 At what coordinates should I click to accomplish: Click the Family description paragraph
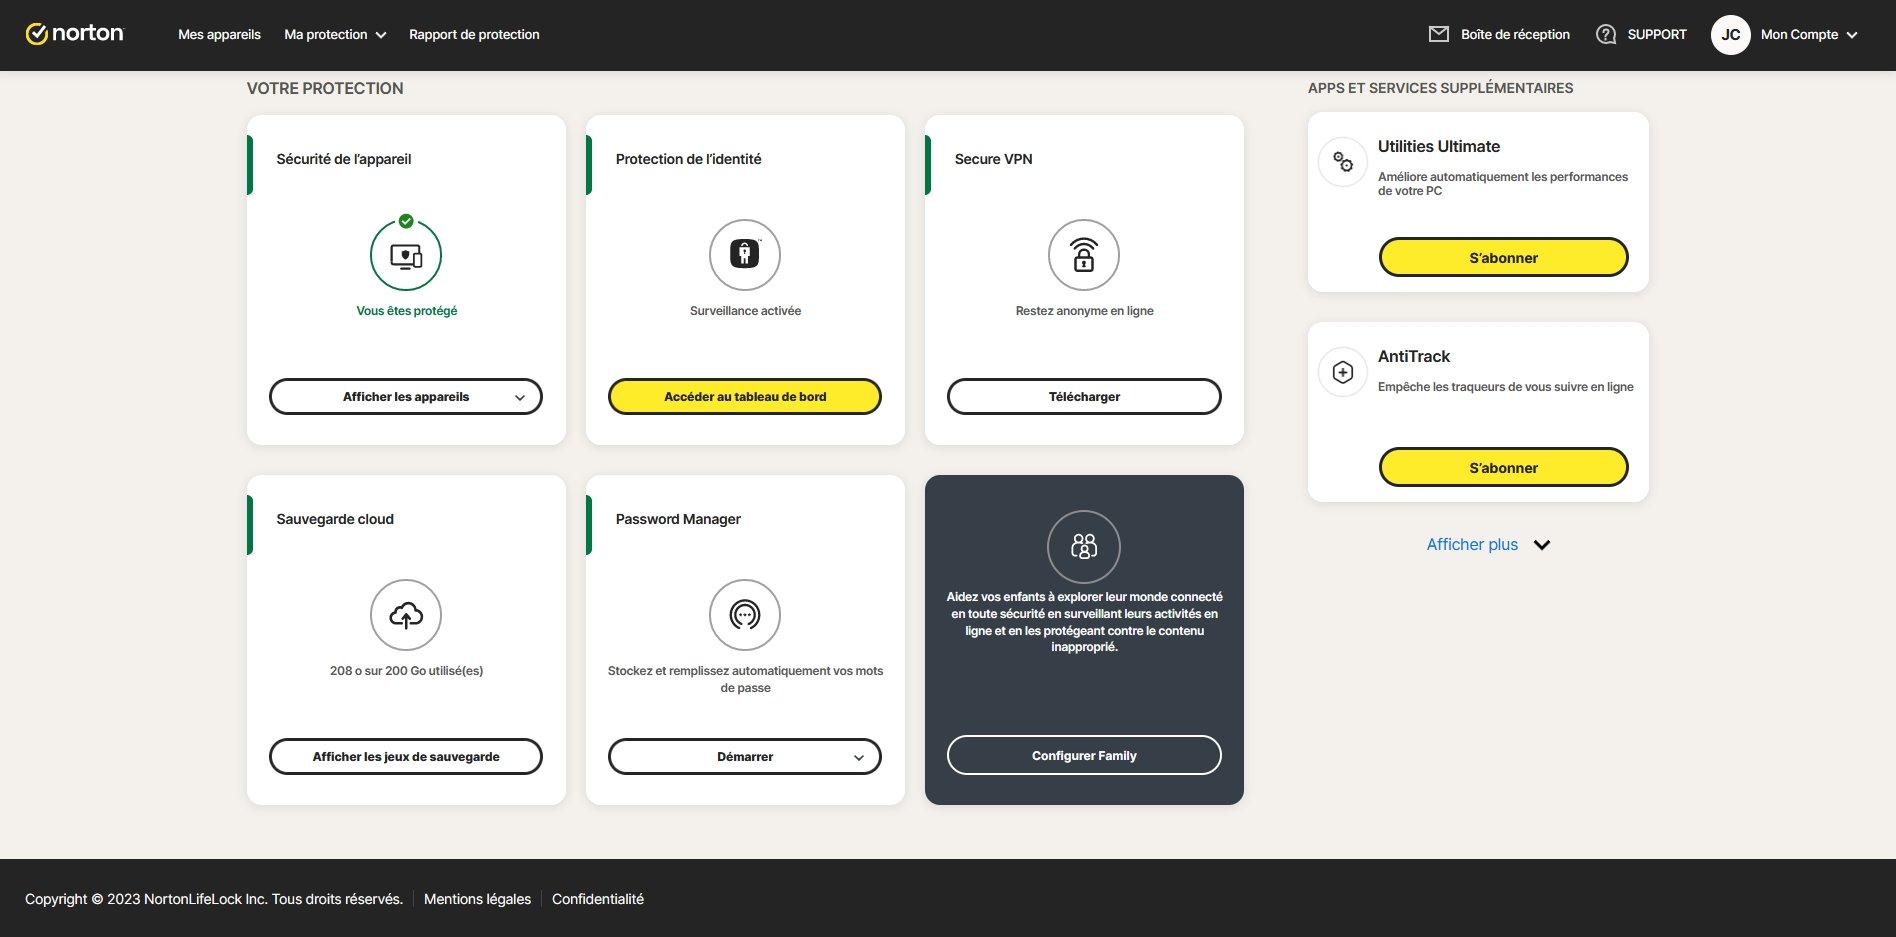(x=1084, y=622)
